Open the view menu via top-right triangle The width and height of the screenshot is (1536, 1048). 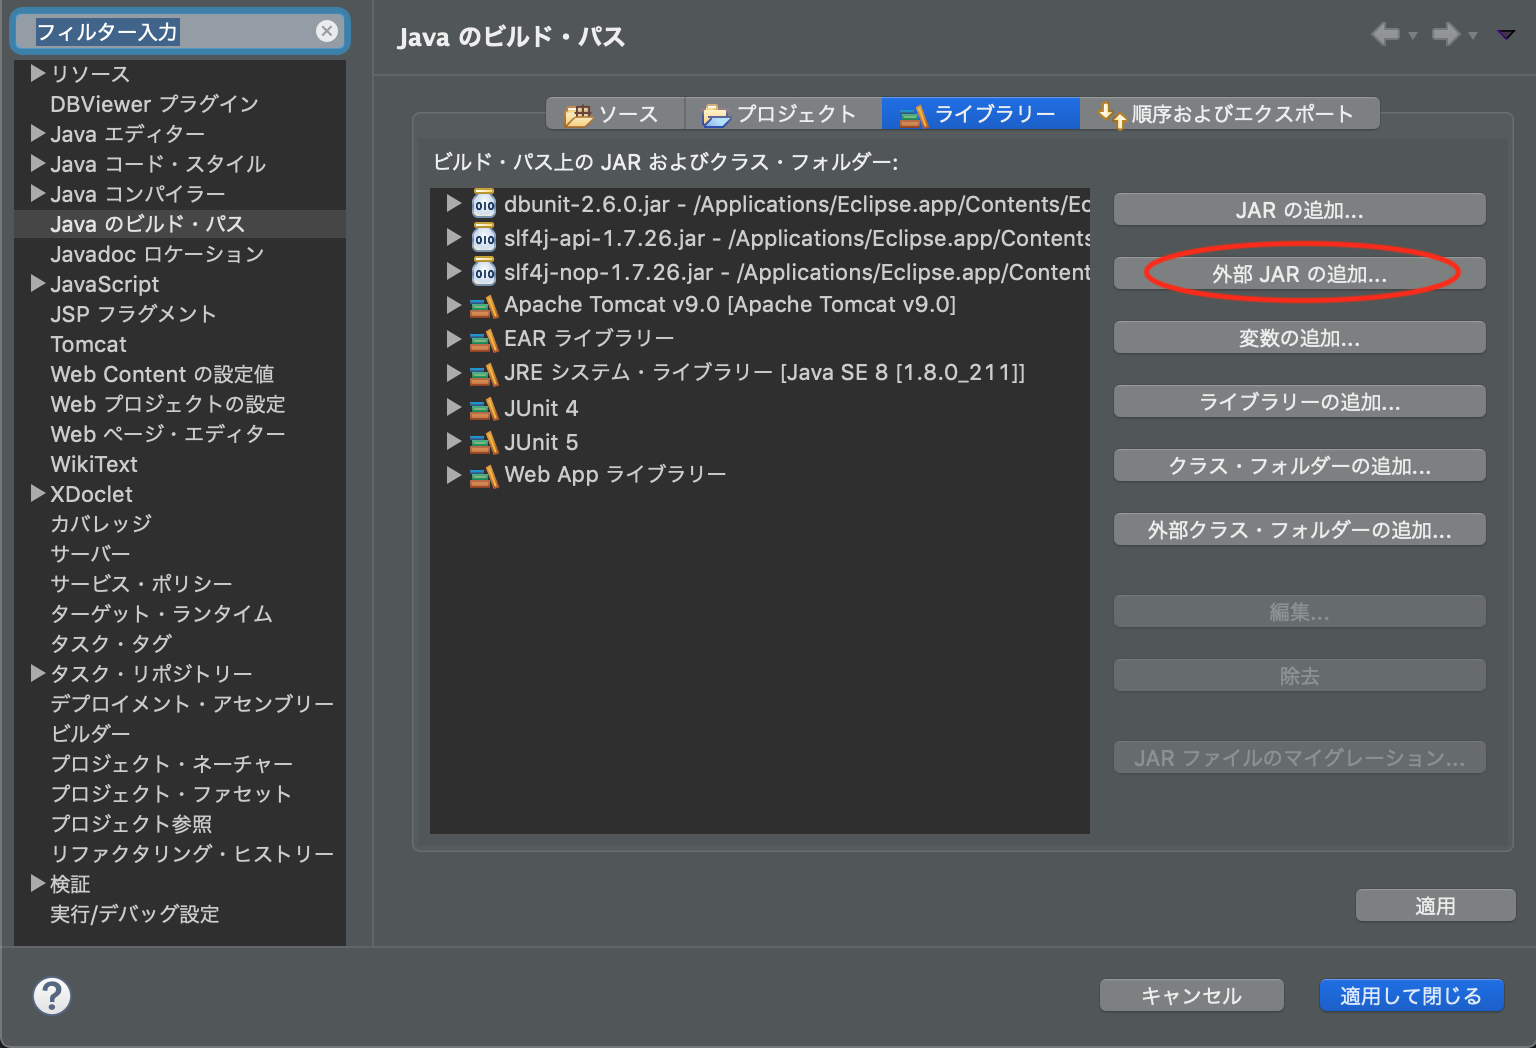pos(1507,34)
